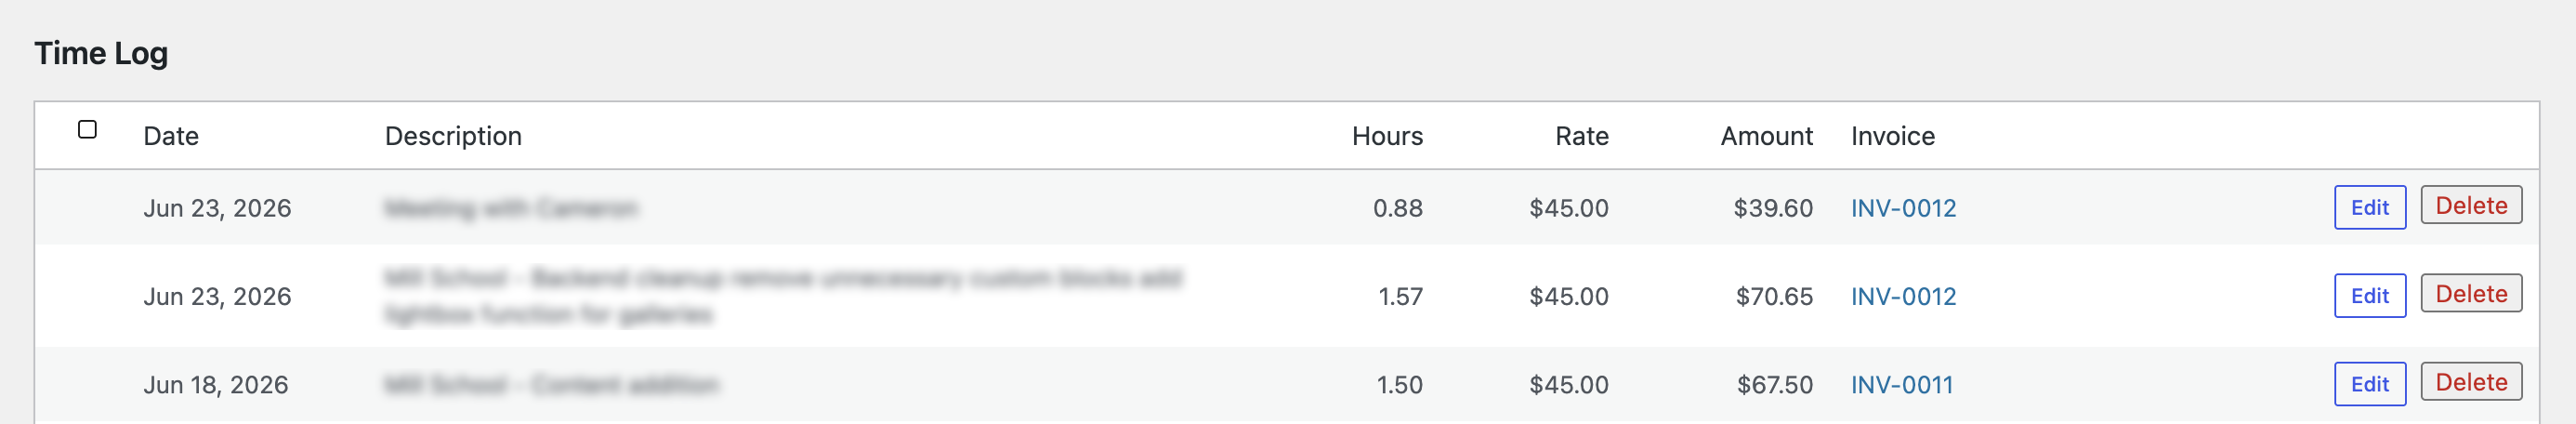Edit the $70.65 time entry
Viewport: 2576px width, 424px height.
(x=2369, y=295)
